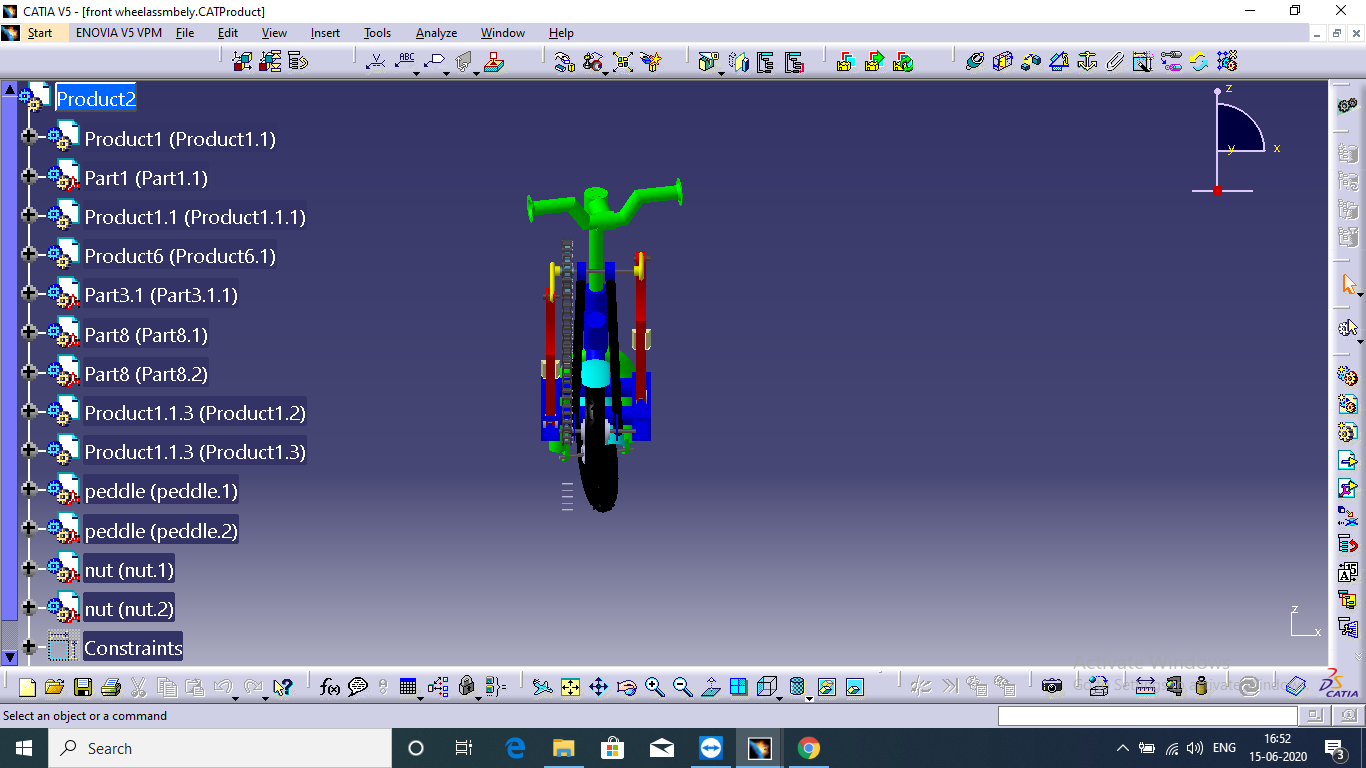Select nut (nut.2) in specification tree
The height and width of the screenshot is (768, 1366).
pyautogui.click(x=129, y=609)
